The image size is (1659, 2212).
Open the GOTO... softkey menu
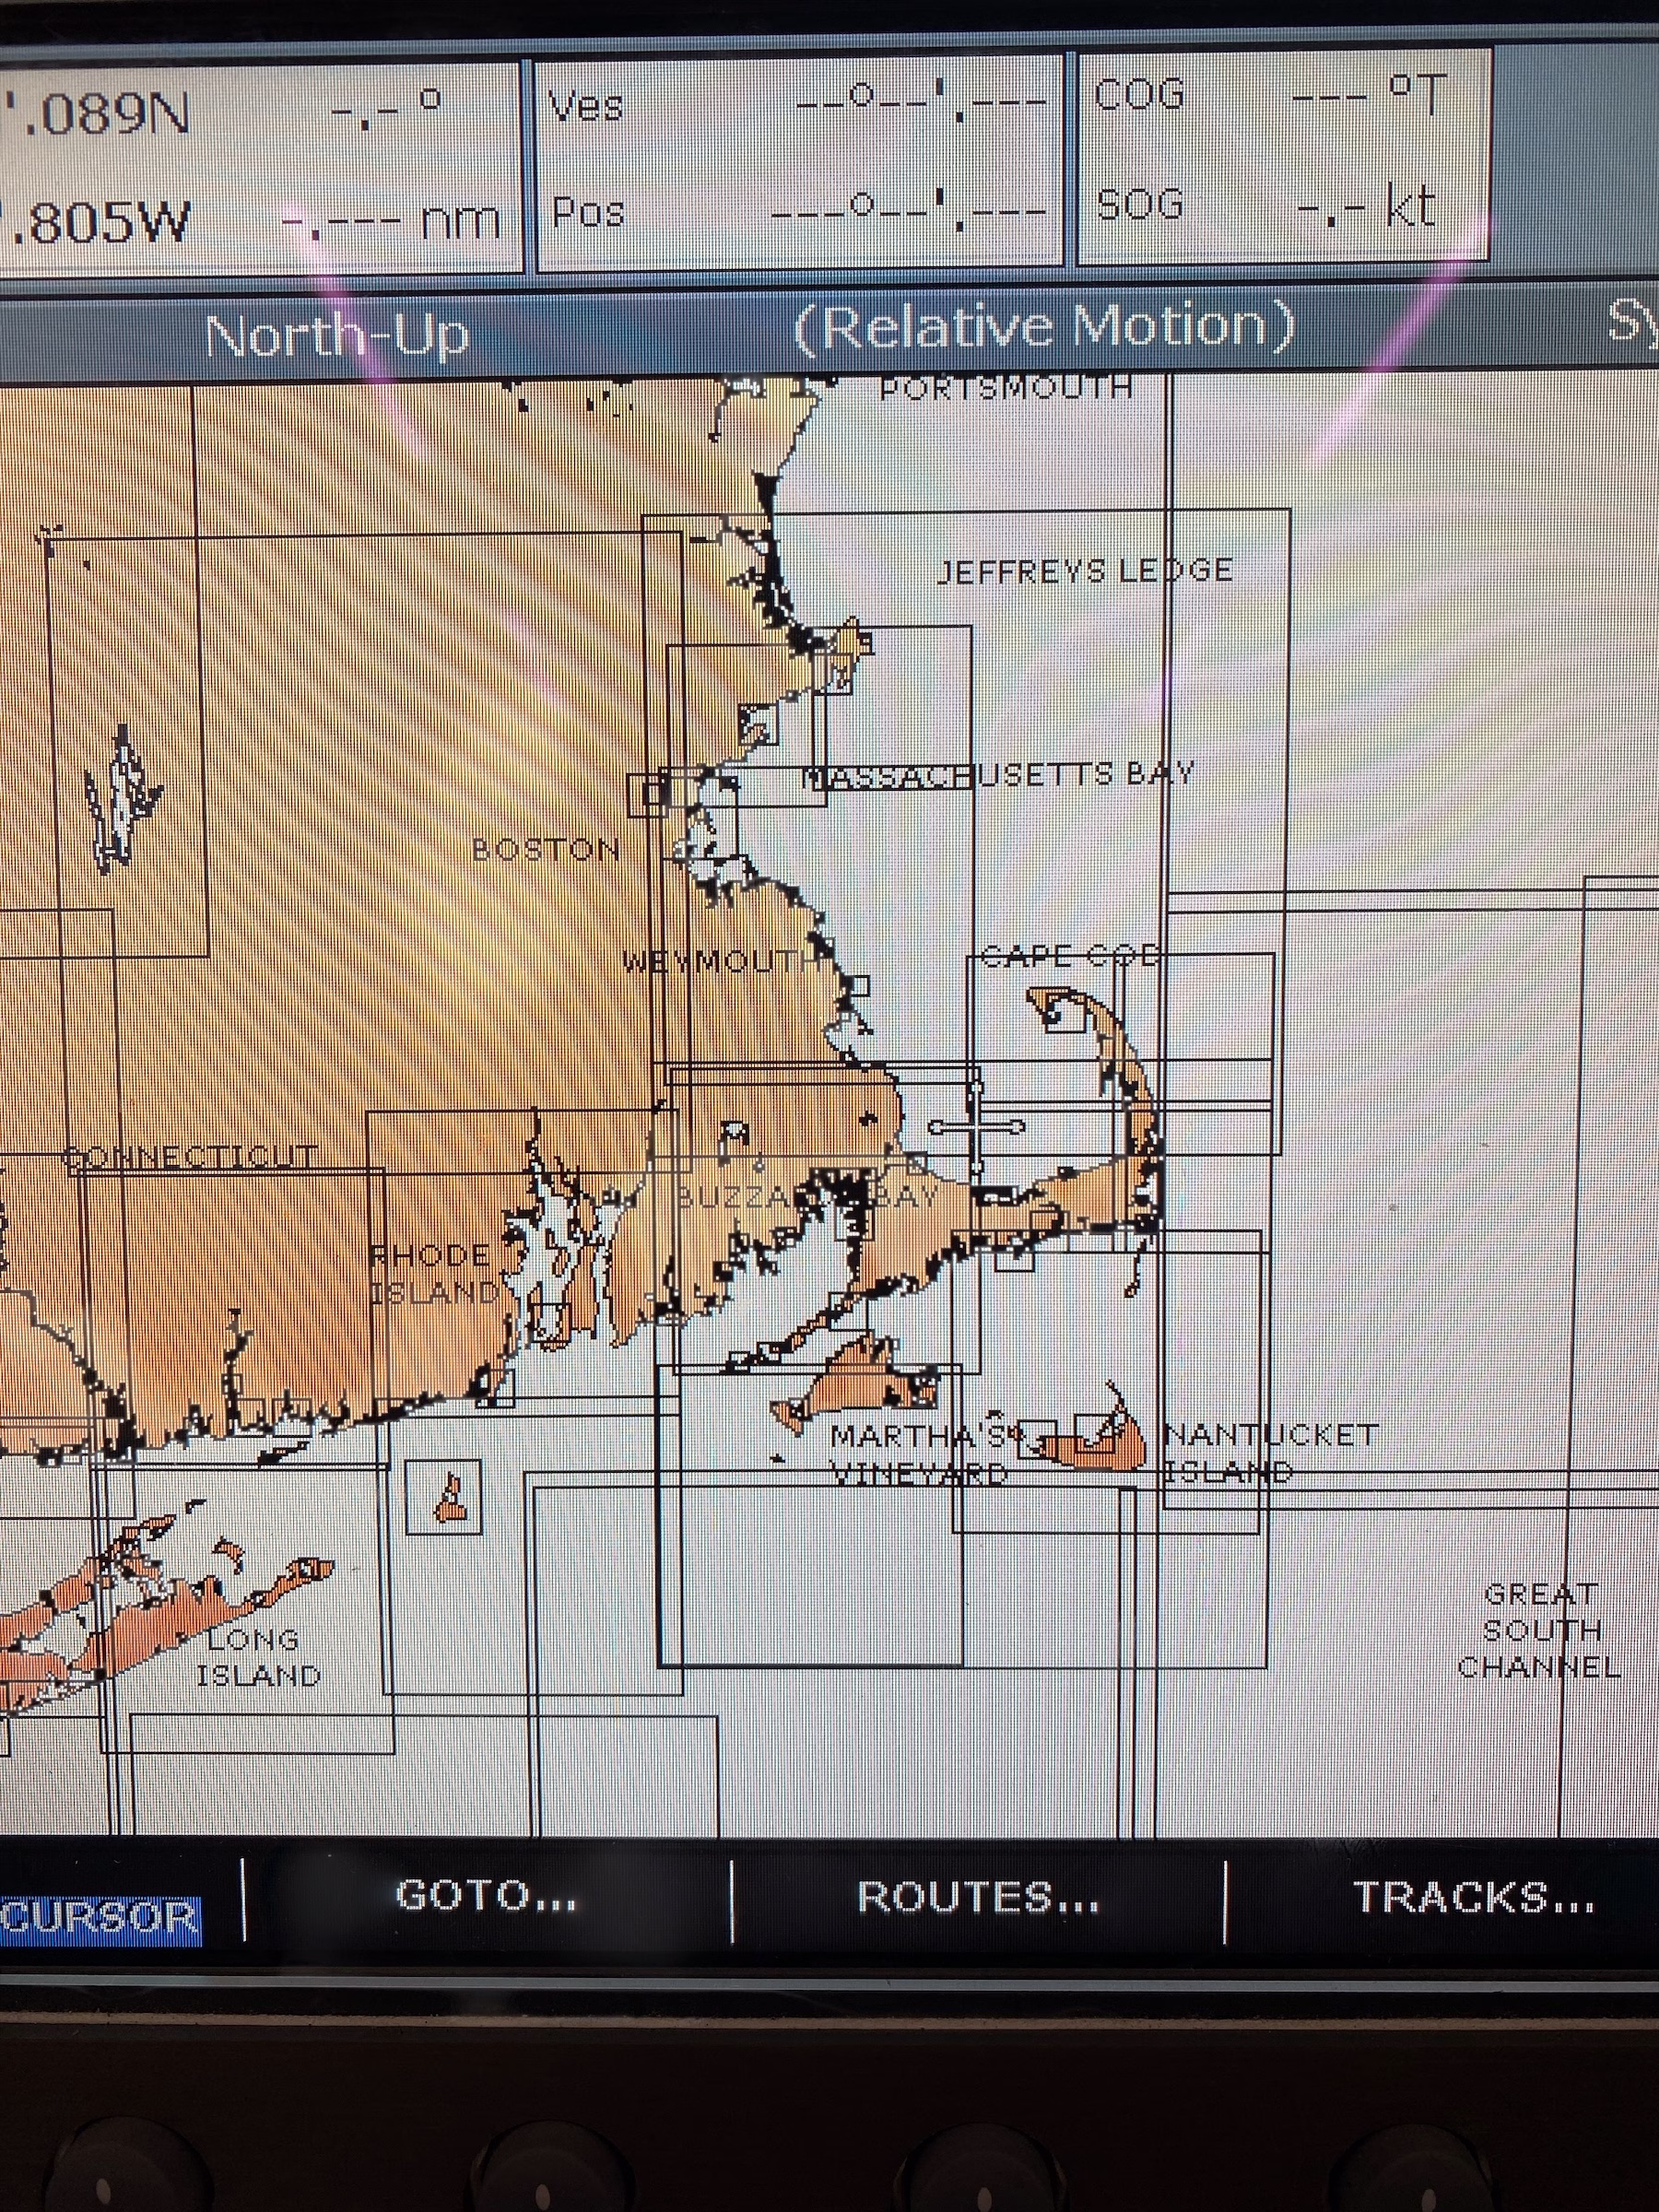[486, 1896]
